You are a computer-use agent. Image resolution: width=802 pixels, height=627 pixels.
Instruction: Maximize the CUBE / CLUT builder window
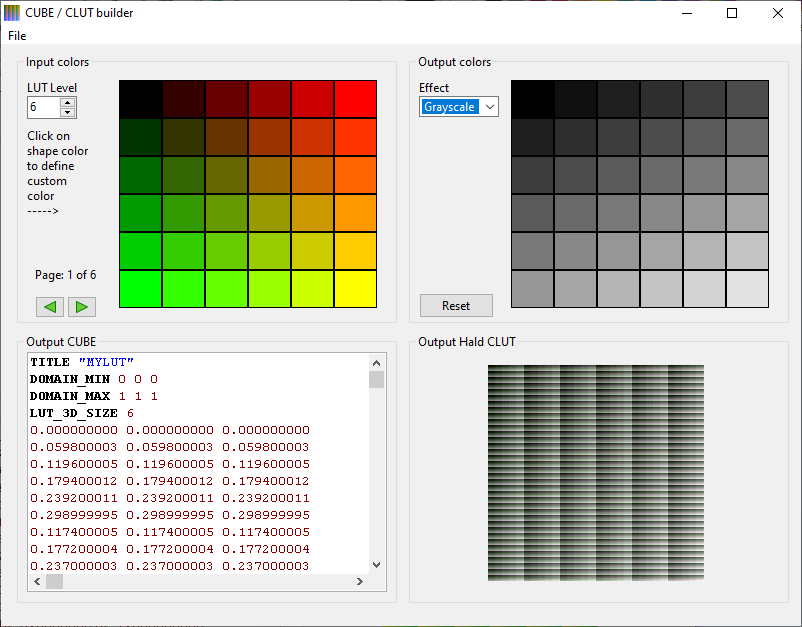[732, 13]
